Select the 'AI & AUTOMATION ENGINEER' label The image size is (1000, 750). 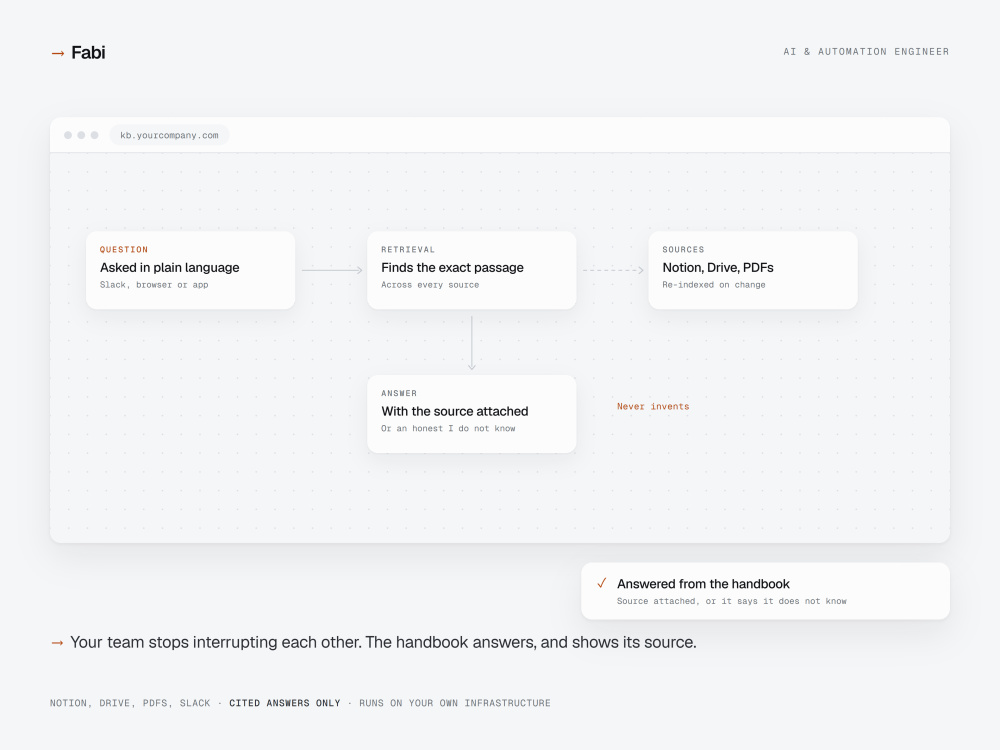pyautogui.click(x=866, y=52)
